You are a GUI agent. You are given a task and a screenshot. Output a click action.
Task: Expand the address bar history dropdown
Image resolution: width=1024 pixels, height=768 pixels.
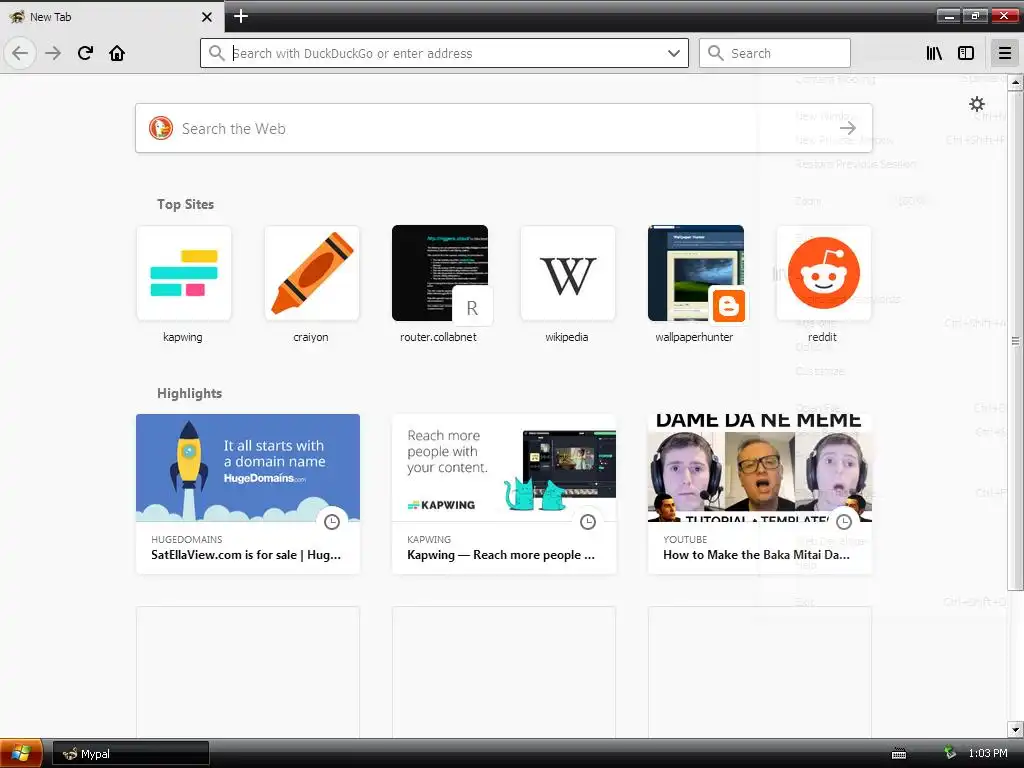[674, 53]
